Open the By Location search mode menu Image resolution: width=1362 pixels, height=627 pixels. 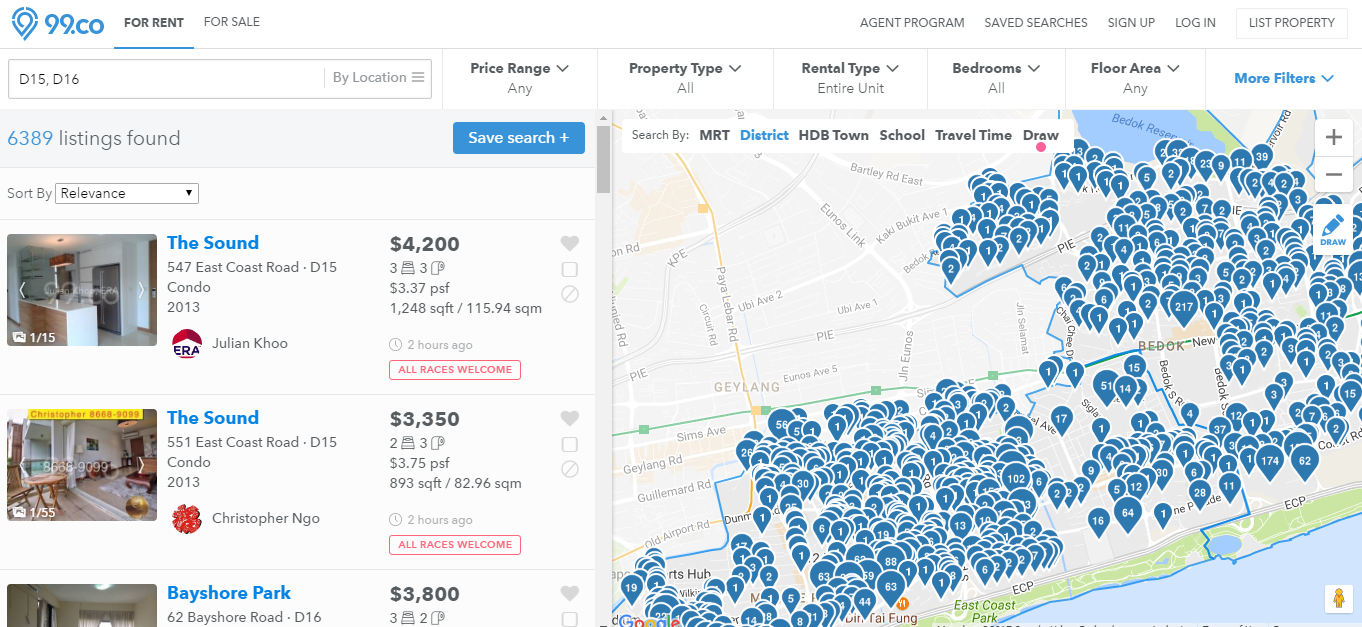tap(378, 78)
